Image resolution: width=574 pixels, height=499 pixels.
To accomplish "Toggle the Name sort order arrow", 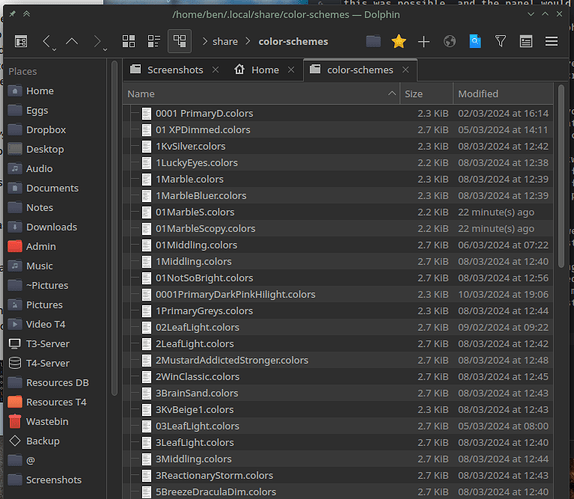I will tap(392, 93).
